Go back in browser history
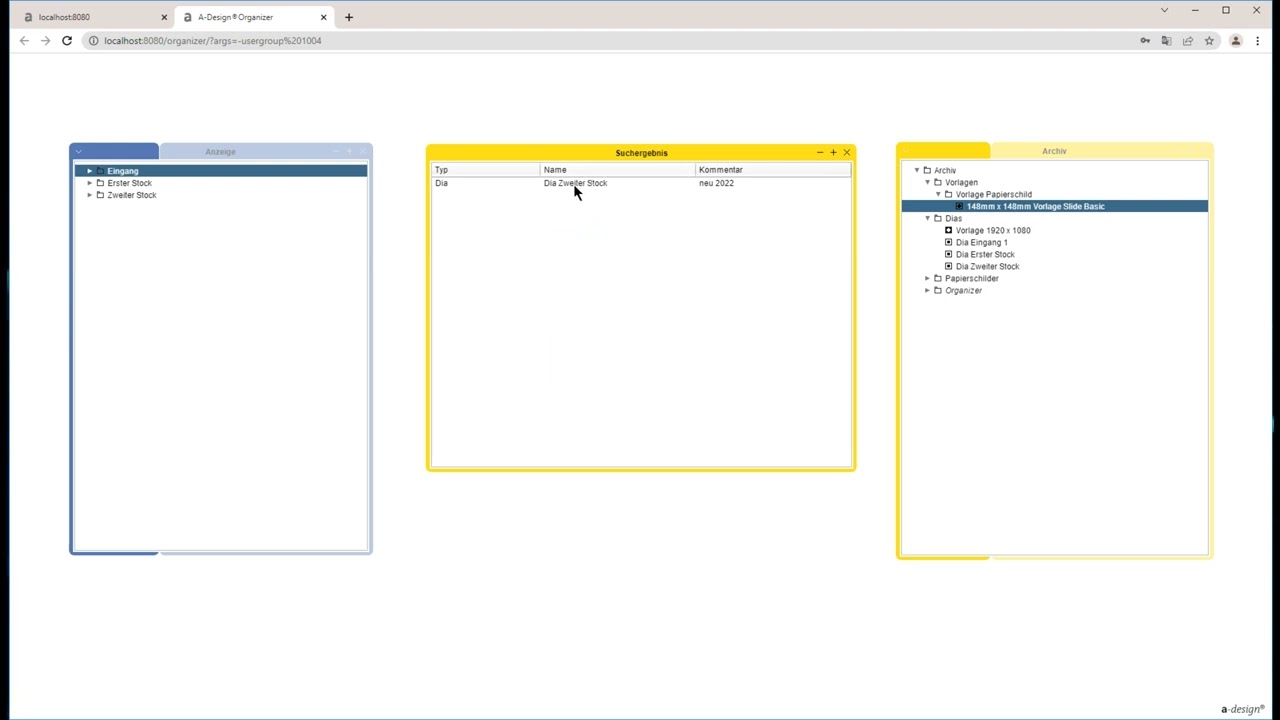Viewport: 1280px width, 720px height. click(24, 41)
